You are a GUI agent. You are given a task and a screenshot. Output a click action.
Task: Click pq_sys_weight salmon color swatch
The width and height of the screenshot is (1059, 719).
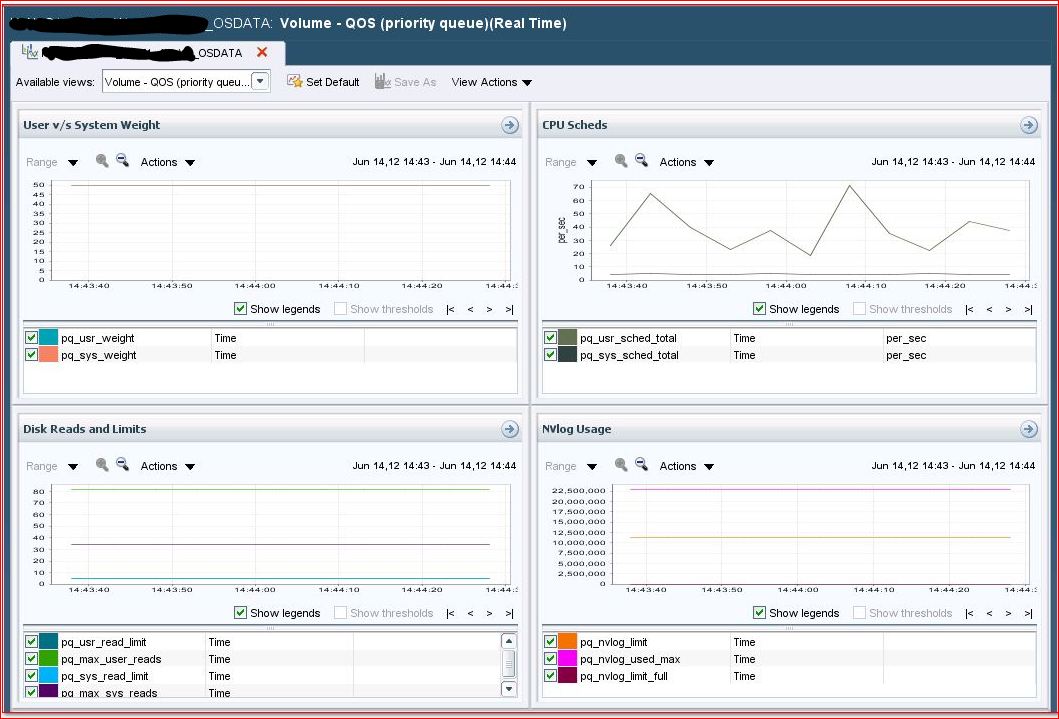click(x=49, y=355)
